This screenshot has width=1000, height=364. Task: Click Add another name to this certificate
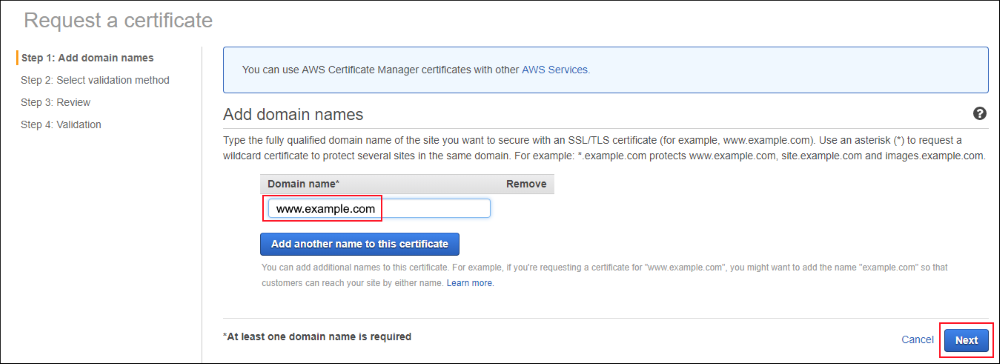360,244
